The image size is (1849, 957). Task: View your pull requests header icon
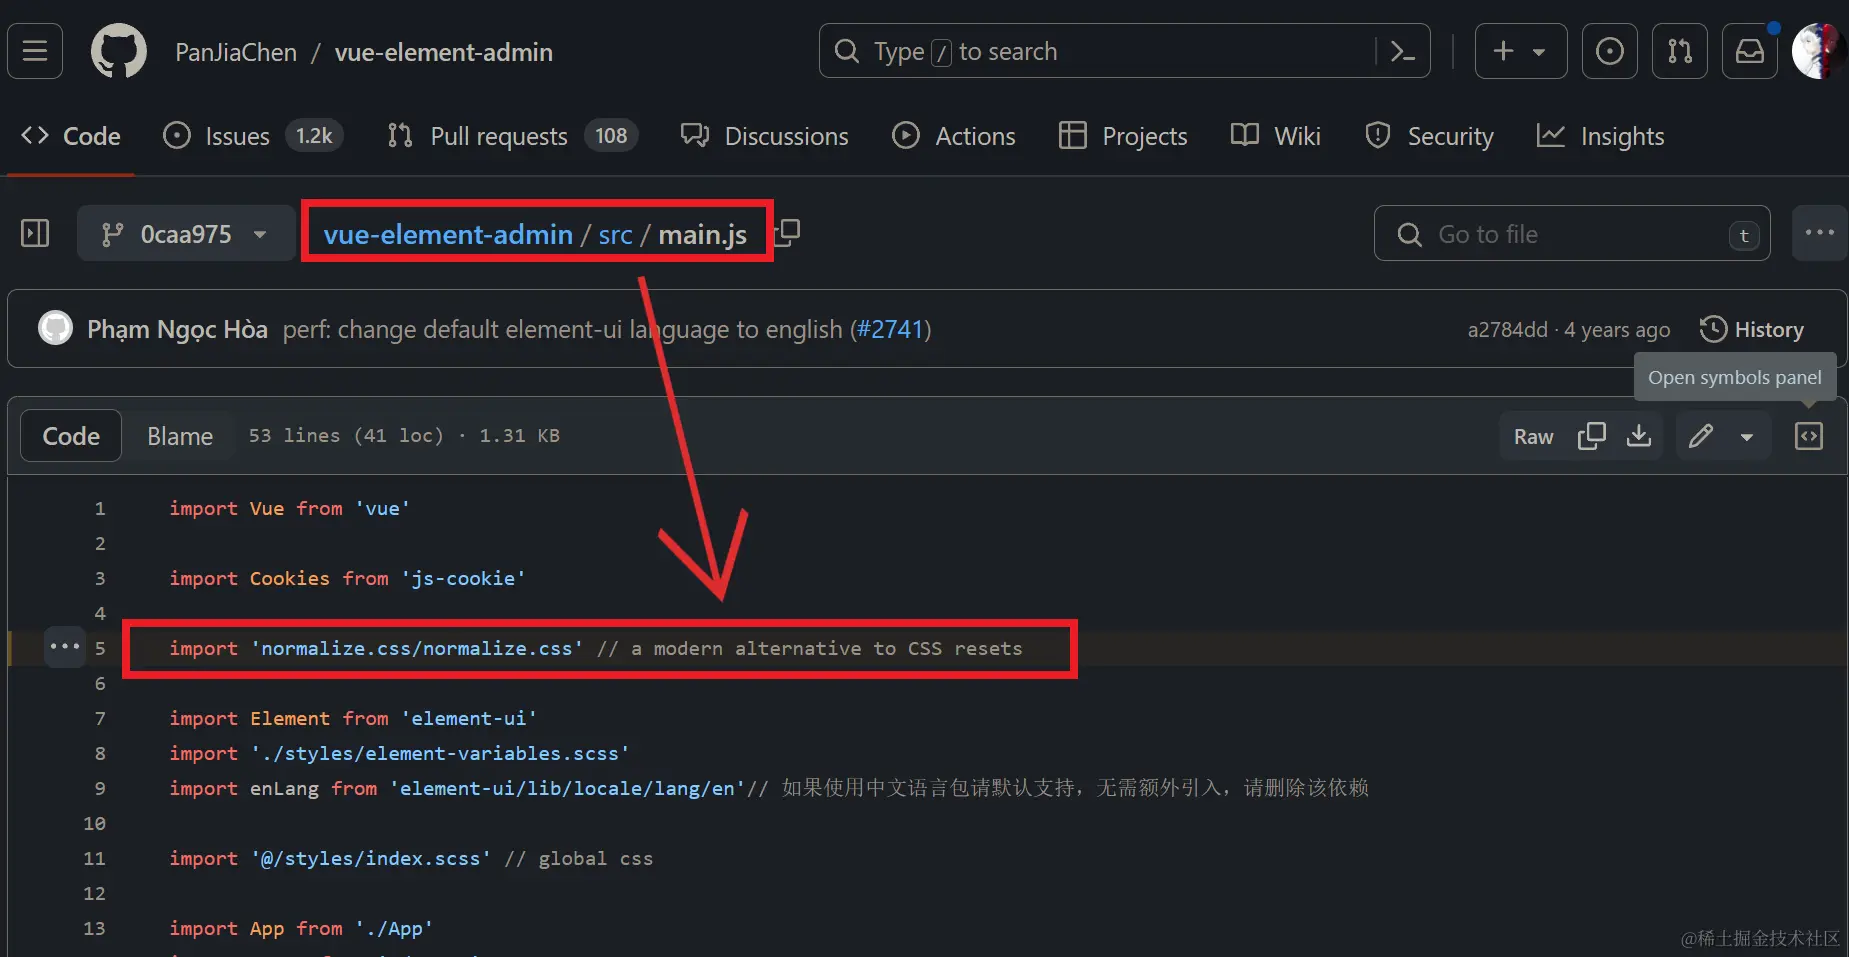point(1679,51)
